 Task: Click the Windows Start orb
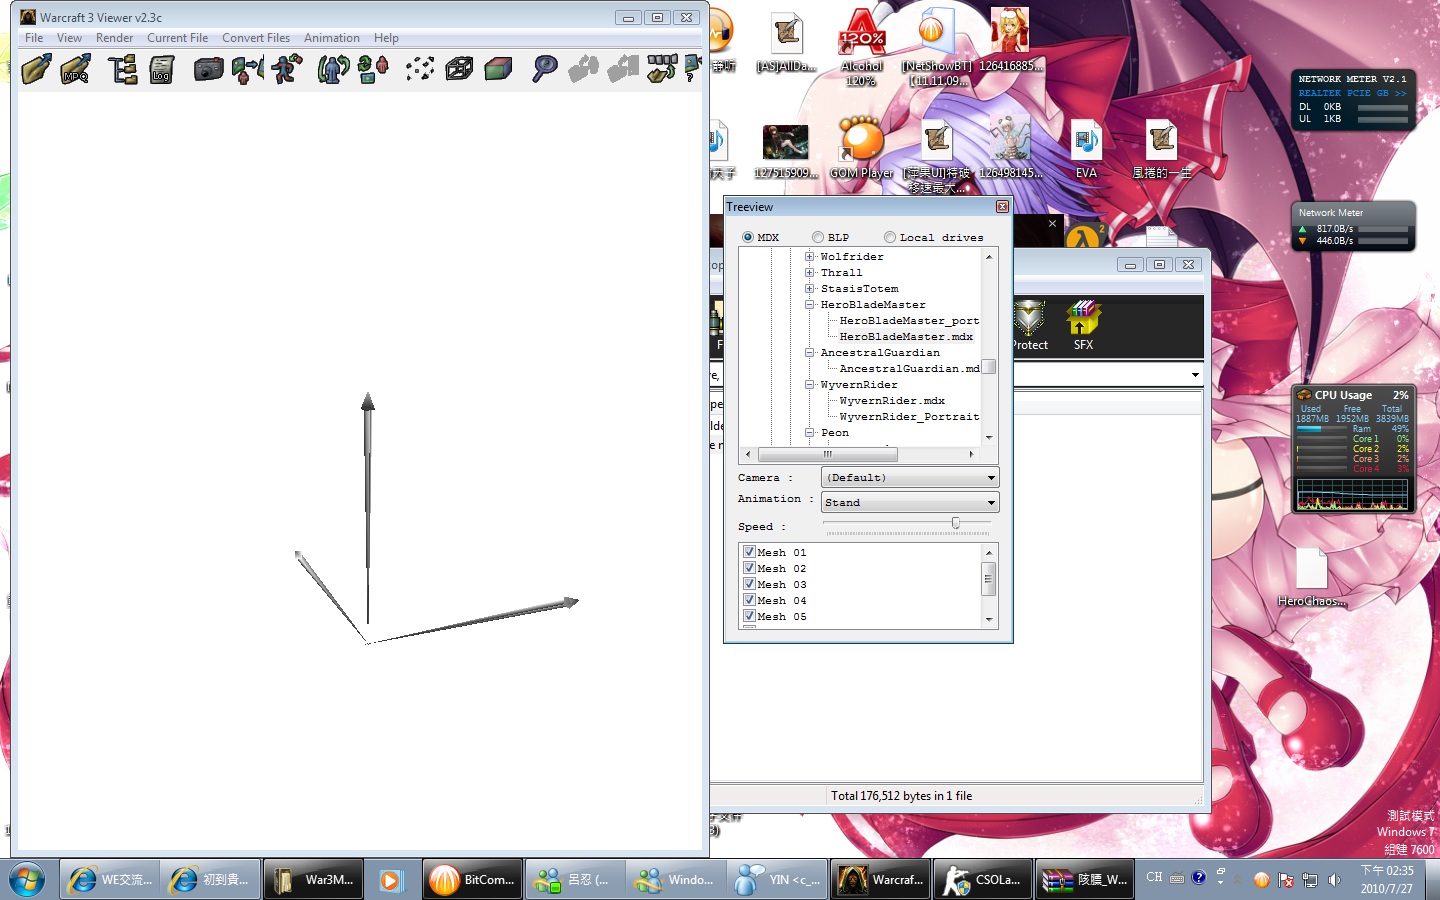point(27,880)
